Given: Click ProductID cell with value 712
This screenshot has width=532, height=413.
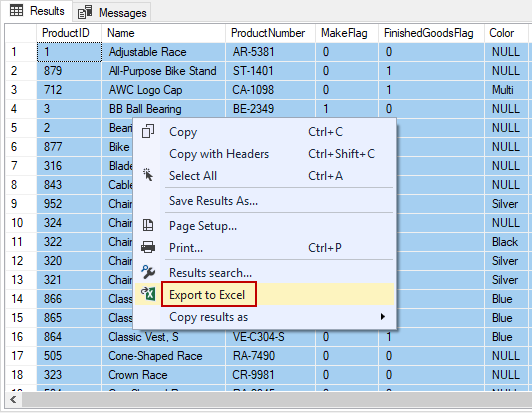Looking at the screenshot, I should click(x=69, y=90).
